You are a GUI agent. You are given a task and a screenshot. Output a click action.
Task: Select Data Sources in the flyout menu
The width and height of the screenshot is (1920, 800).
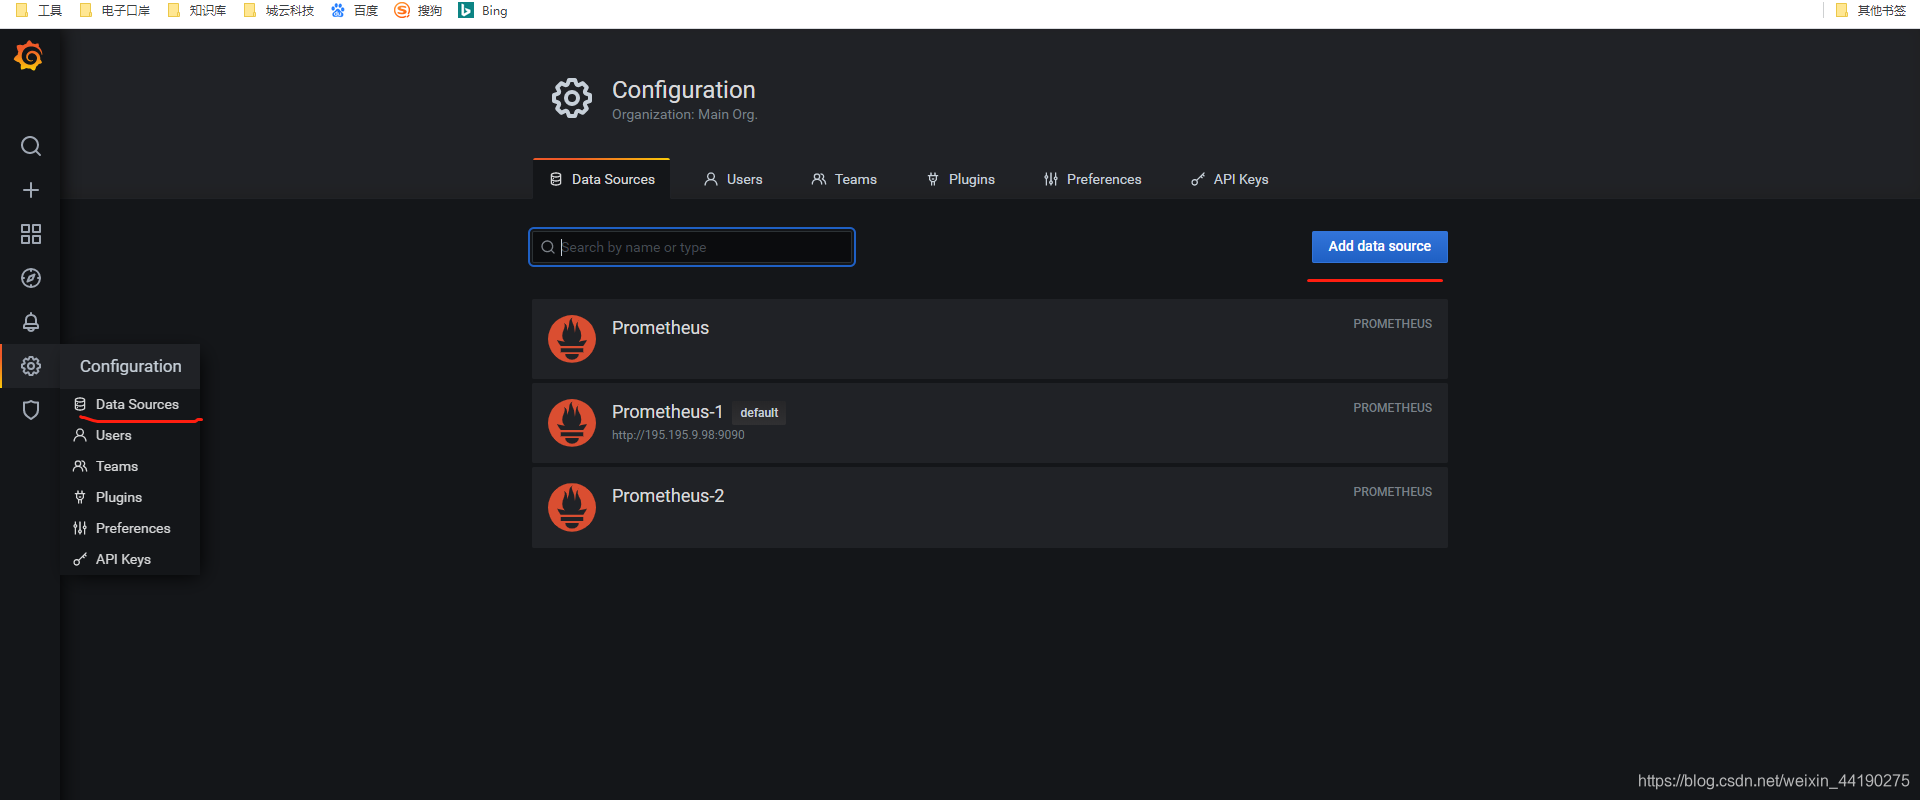(131, 404)
